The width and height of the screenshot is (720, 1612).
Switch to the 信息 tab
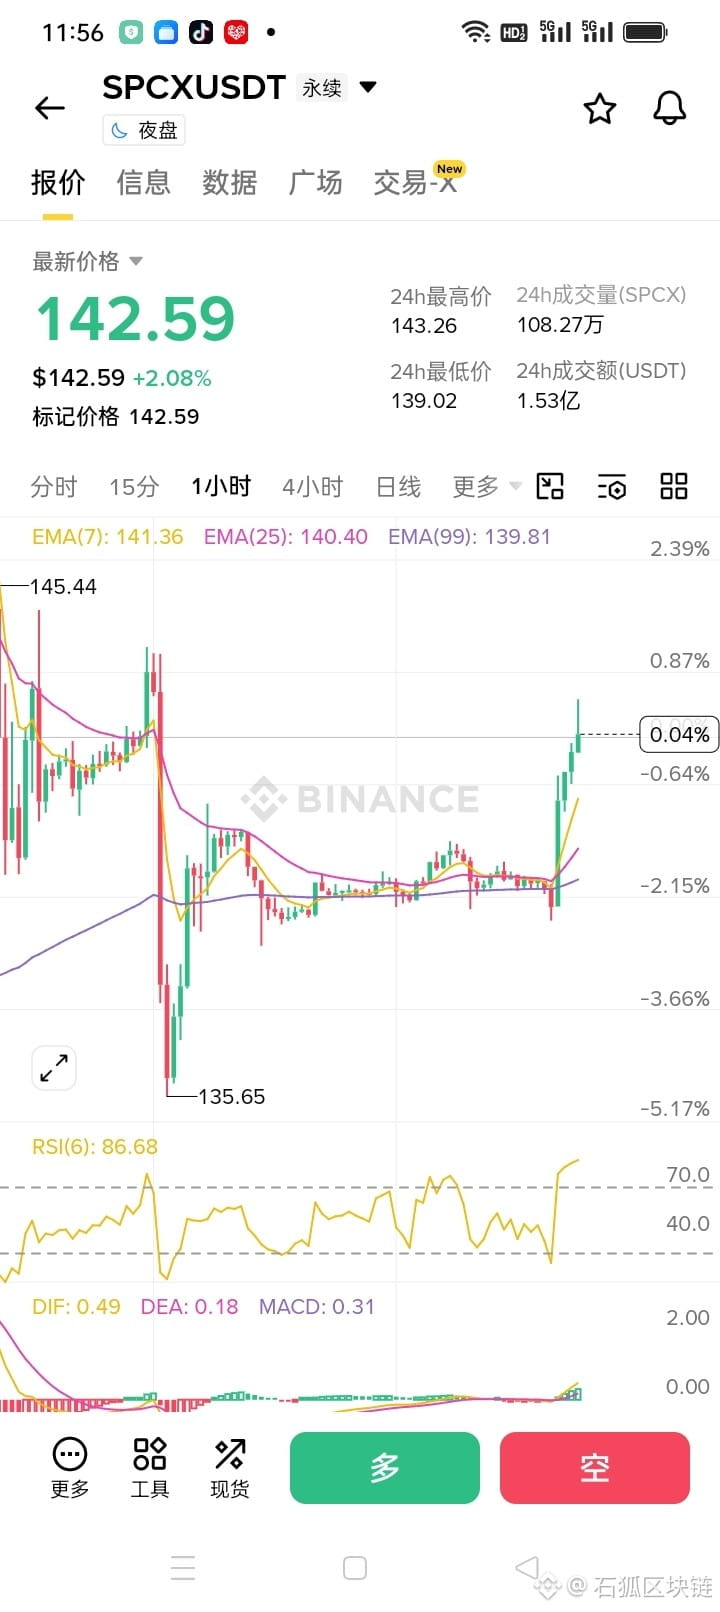(144, 183)
